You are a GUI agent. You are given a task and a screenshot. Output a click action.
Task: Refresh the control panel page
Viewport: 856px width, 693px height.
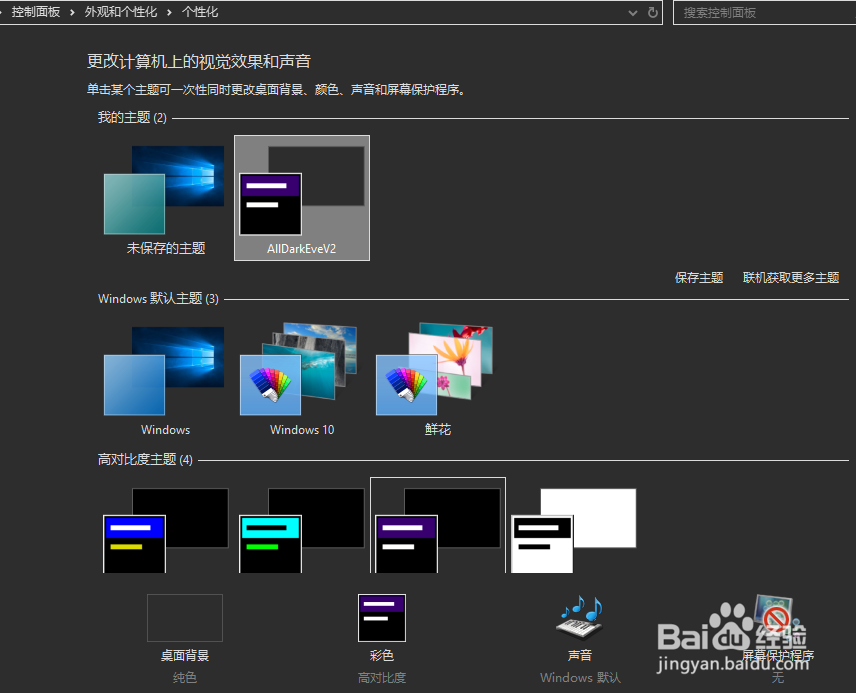click(x=652, y=12)
